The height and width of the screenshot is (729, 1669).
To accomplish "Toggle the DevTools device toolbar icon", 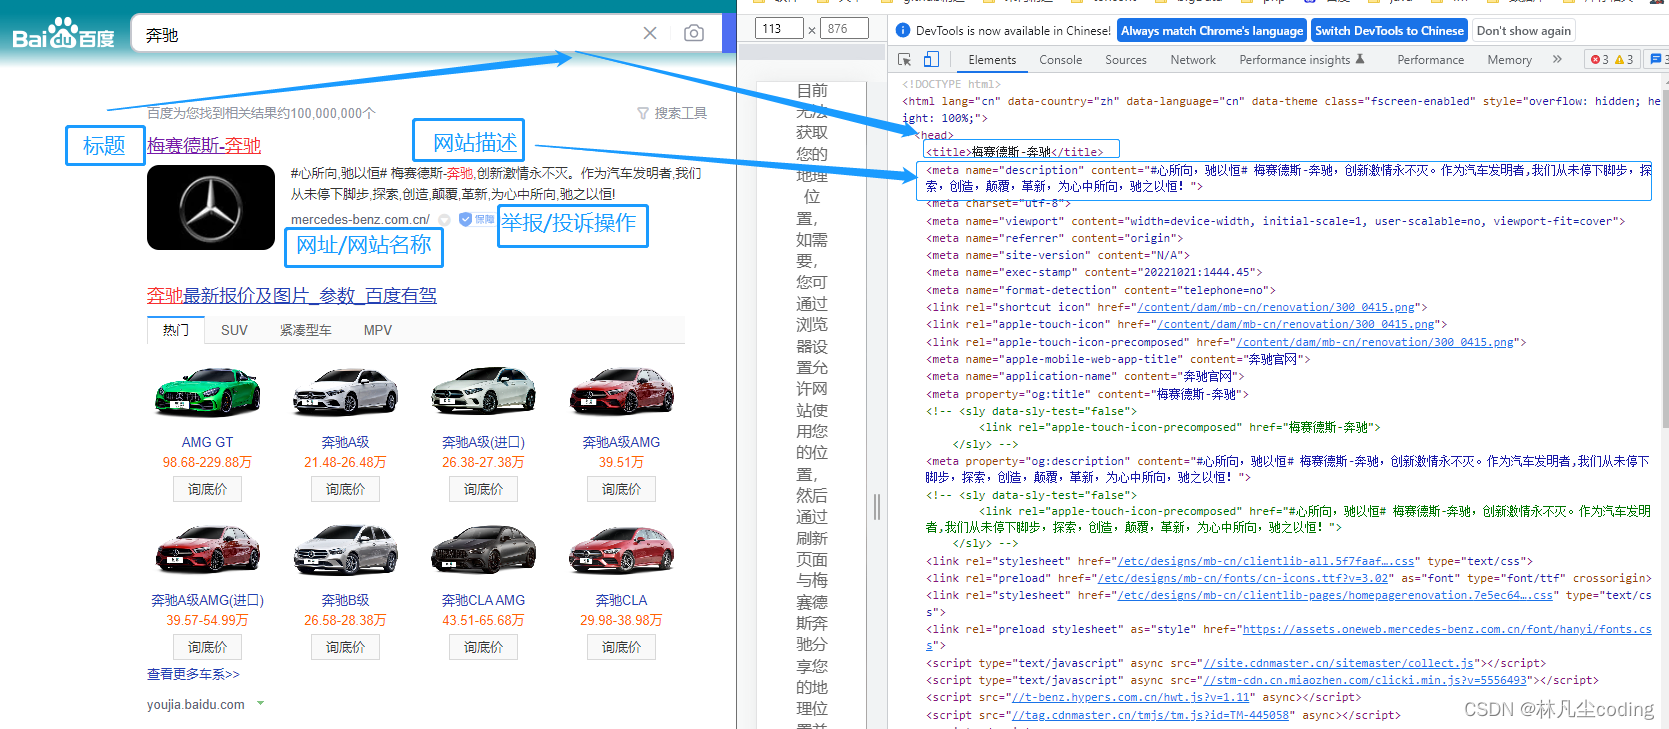I will [x=931, y=60].
